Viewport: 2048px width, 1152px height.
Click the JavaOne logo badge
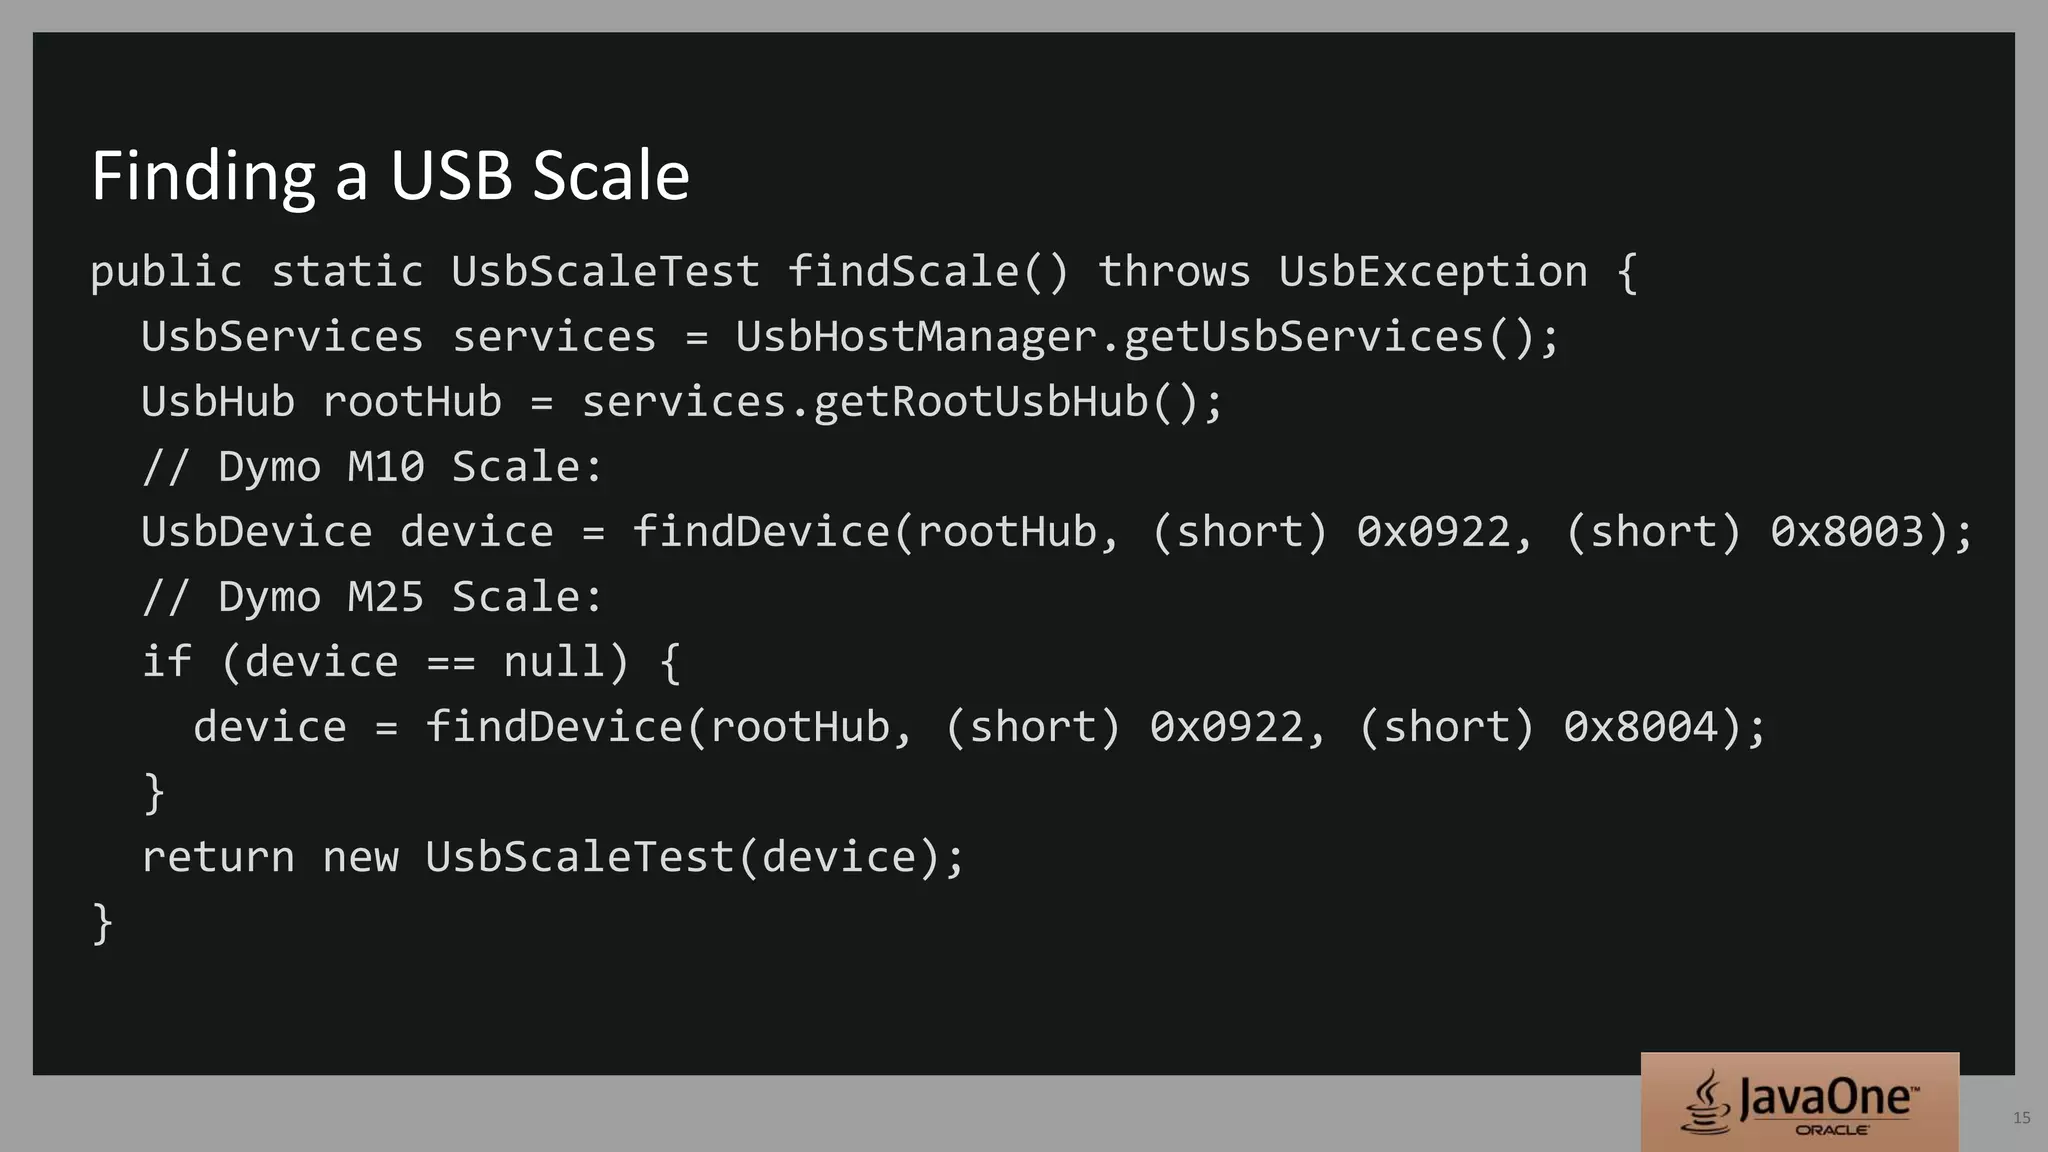(x=1799, y=1101)
